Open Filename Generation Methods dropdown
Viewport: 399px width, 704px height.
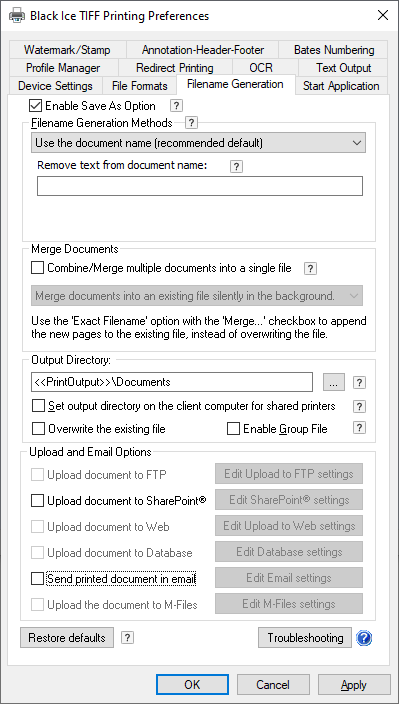tap(198, 143)
